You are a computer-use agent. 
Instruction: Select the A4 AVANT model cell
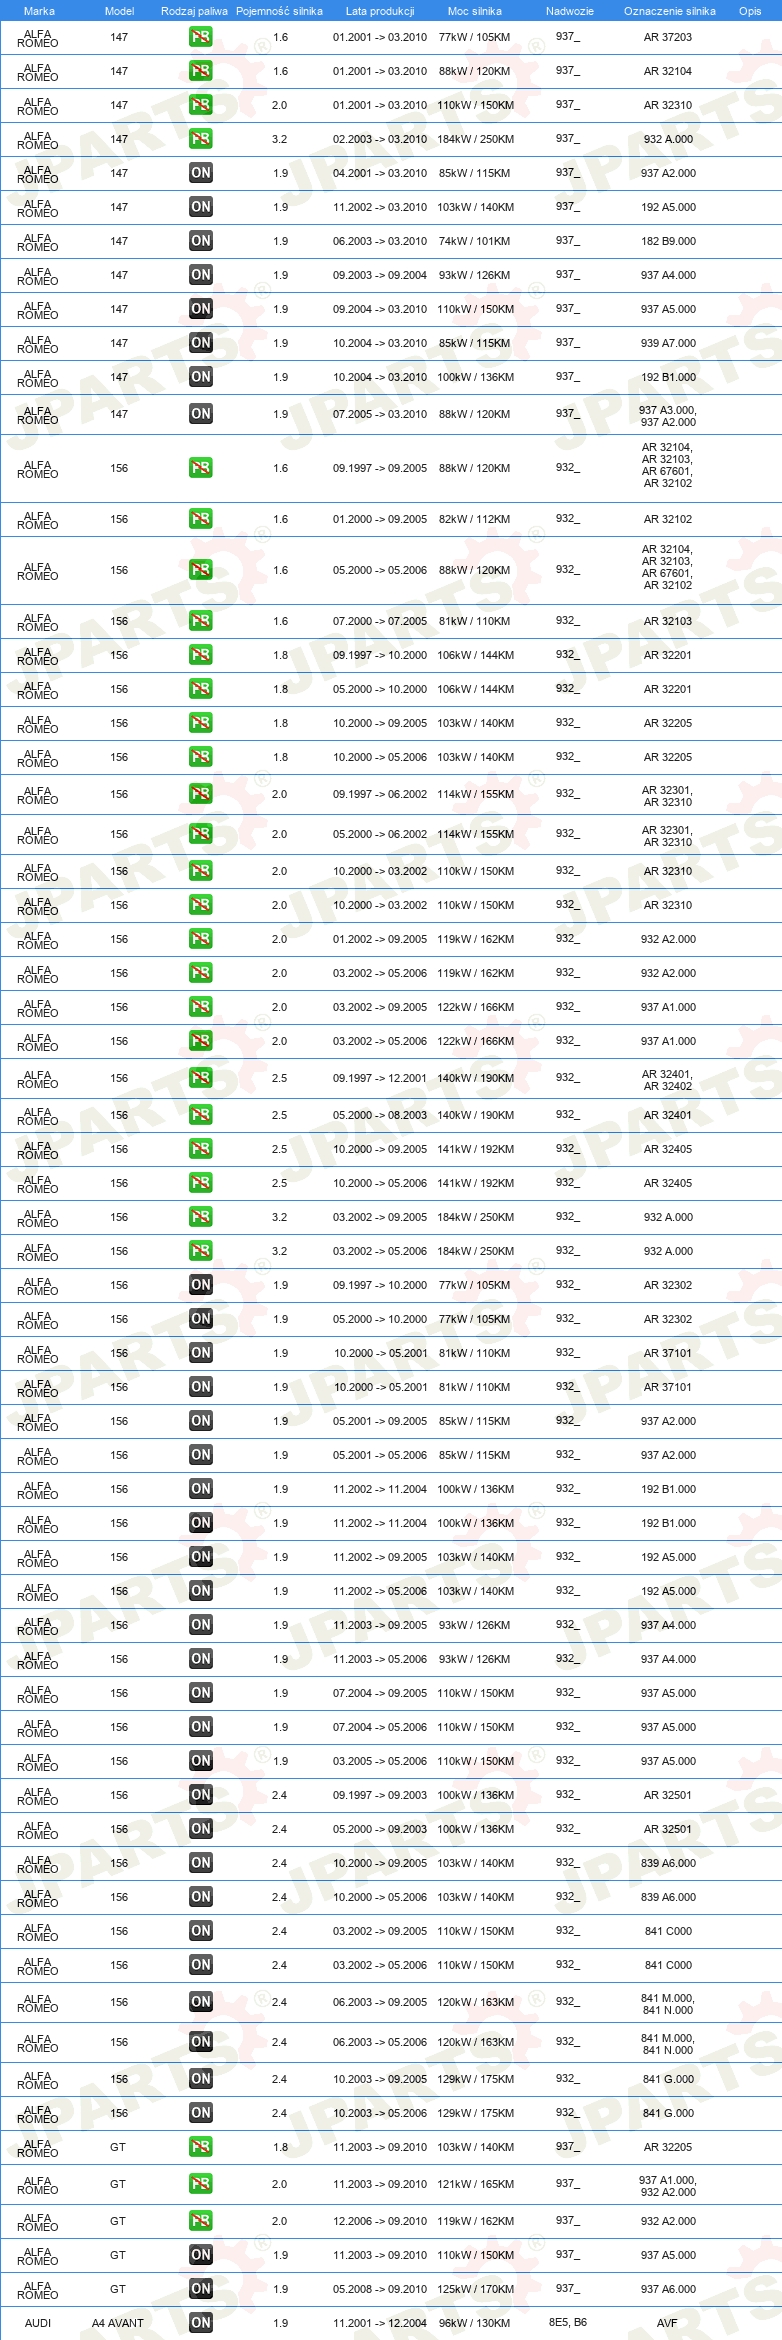[118, 2323]
